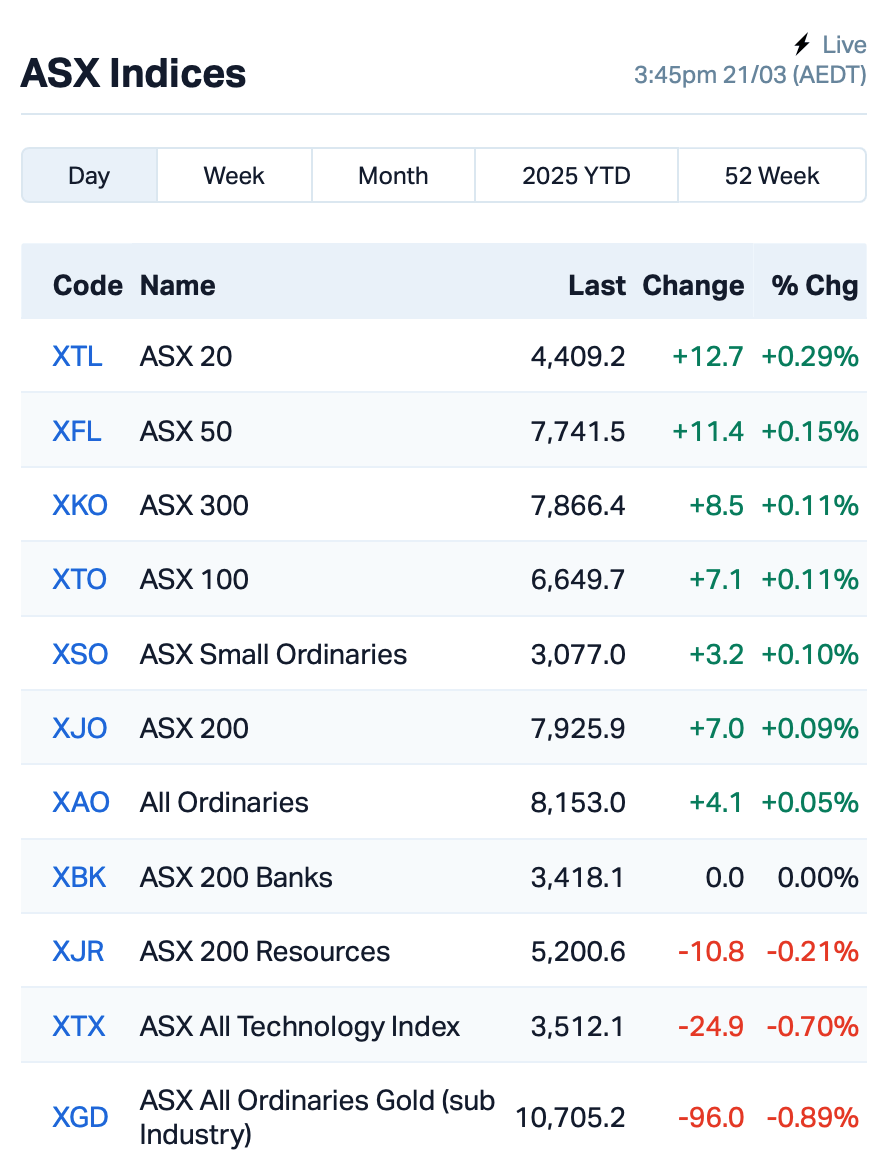Click the -0.89% percent change

click(x=813, y=1117)
